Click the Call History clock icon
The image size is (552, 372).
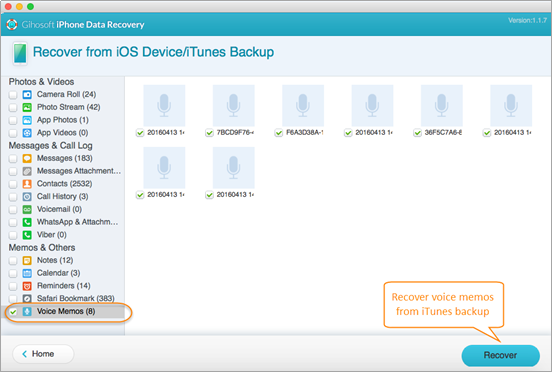(27, 196)
